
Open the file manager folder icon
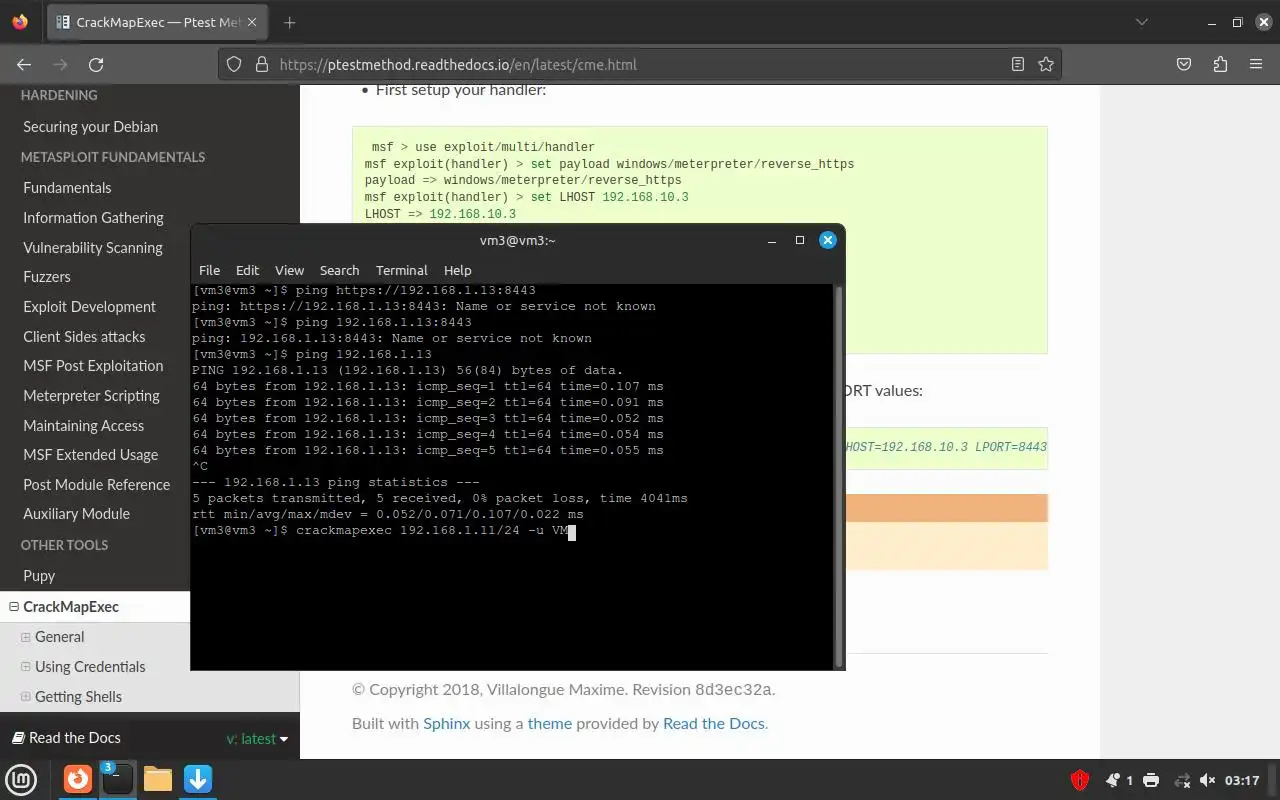coord(158,779)
